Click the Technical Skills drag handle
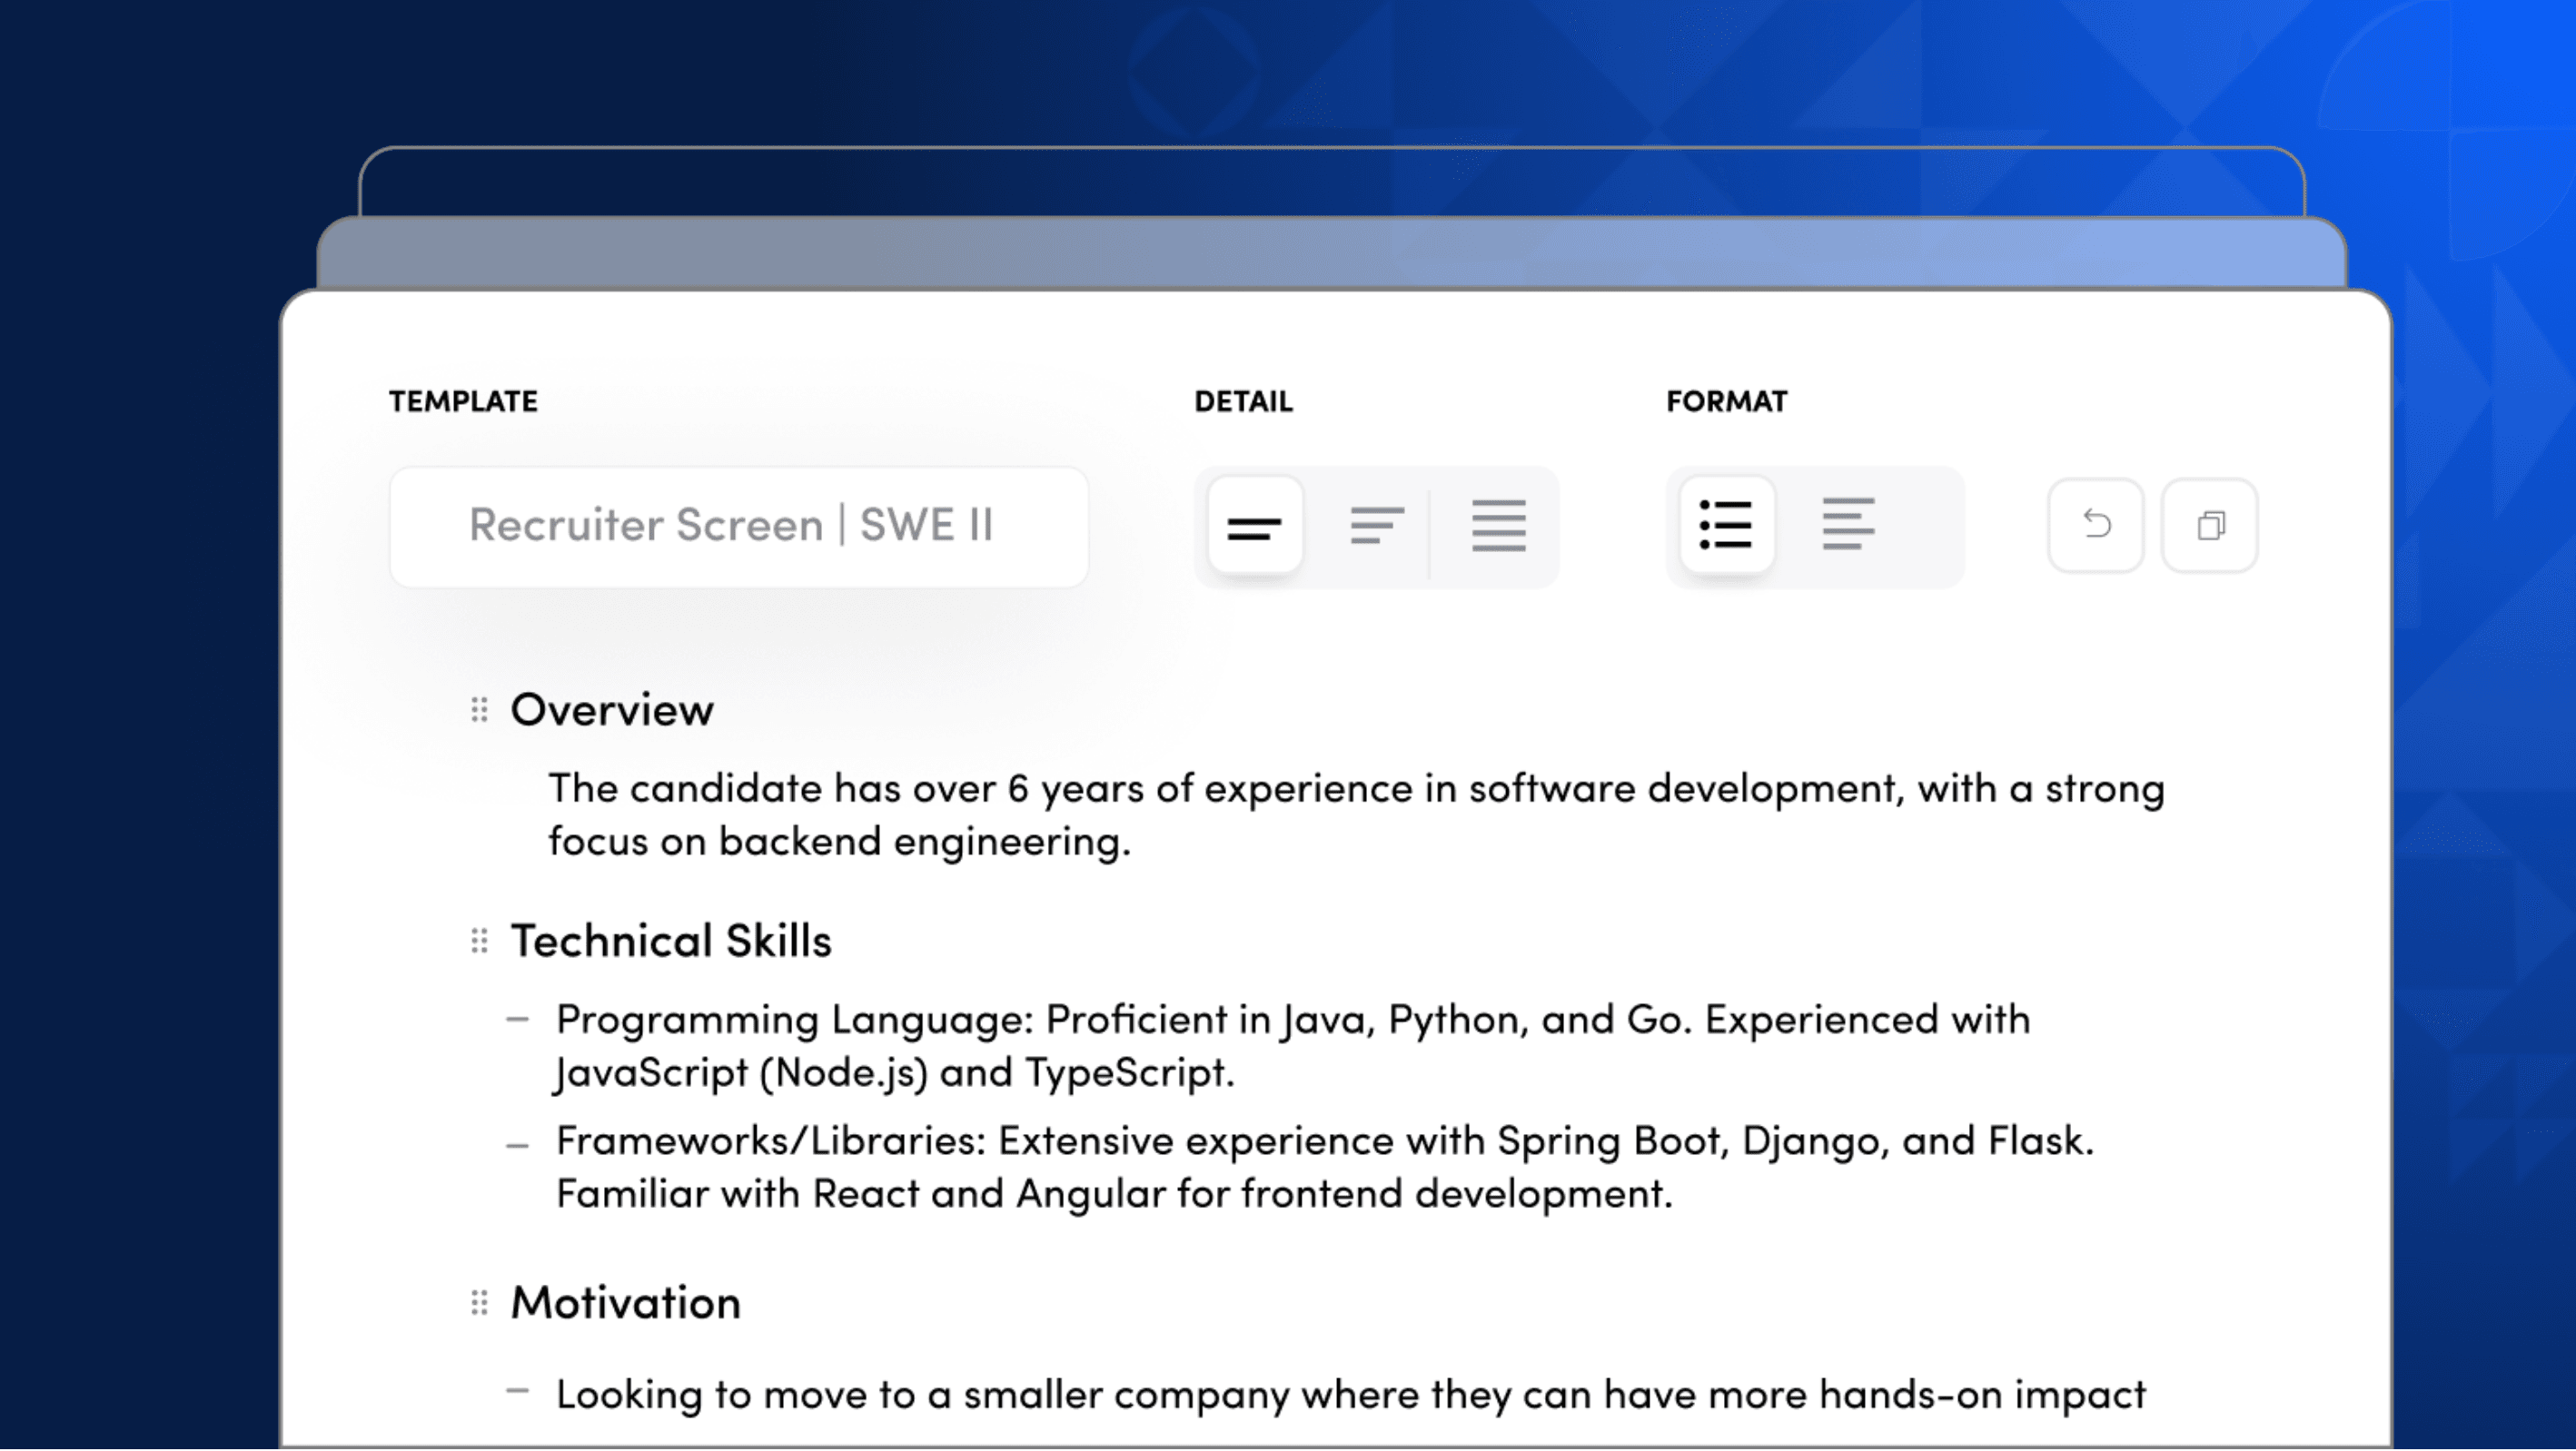Image resolution: width=2576 pixels, height=1451 pixels. coord(479,941)
